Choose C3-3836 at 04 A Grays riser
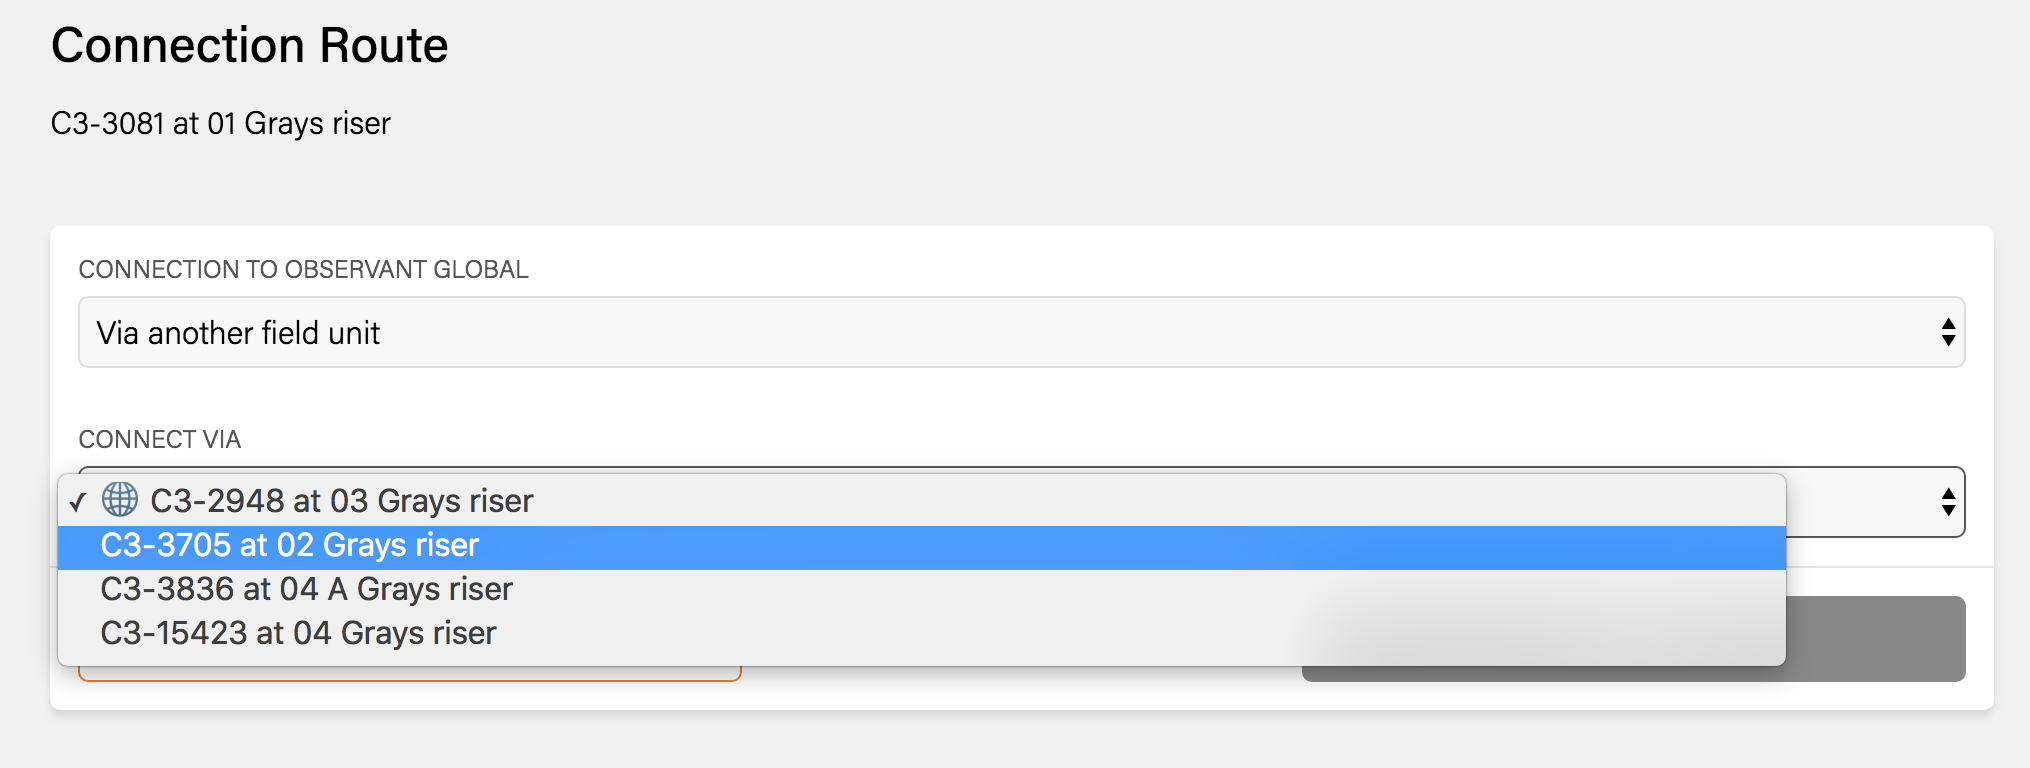The width and height of the screenshot is (2030, 768). (306, 590)
